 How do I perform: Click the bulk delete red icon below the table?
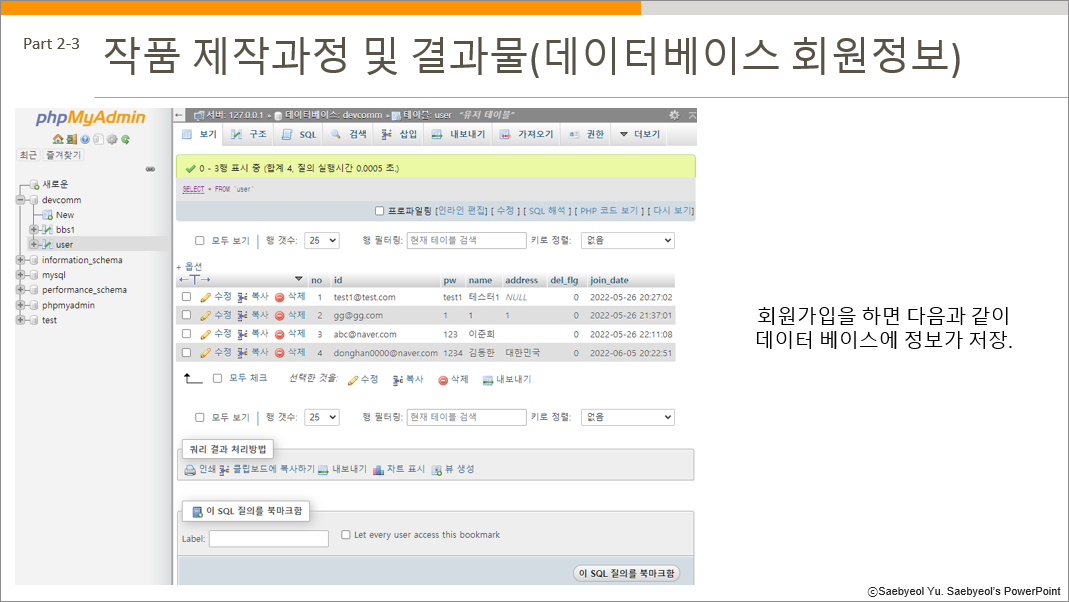[443, 380]
